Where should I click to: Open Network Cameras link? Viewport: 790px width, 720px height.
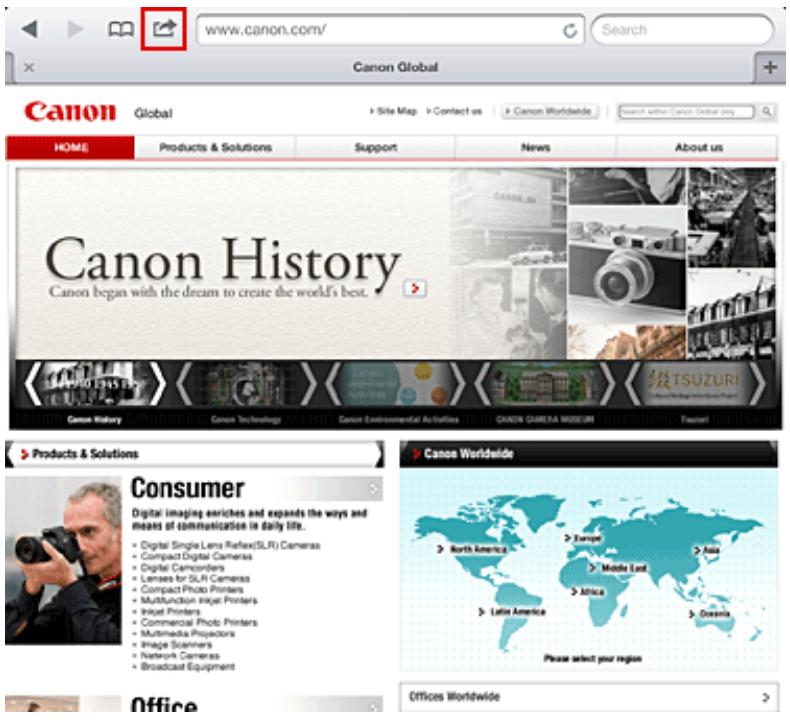[x=180, y=656]
